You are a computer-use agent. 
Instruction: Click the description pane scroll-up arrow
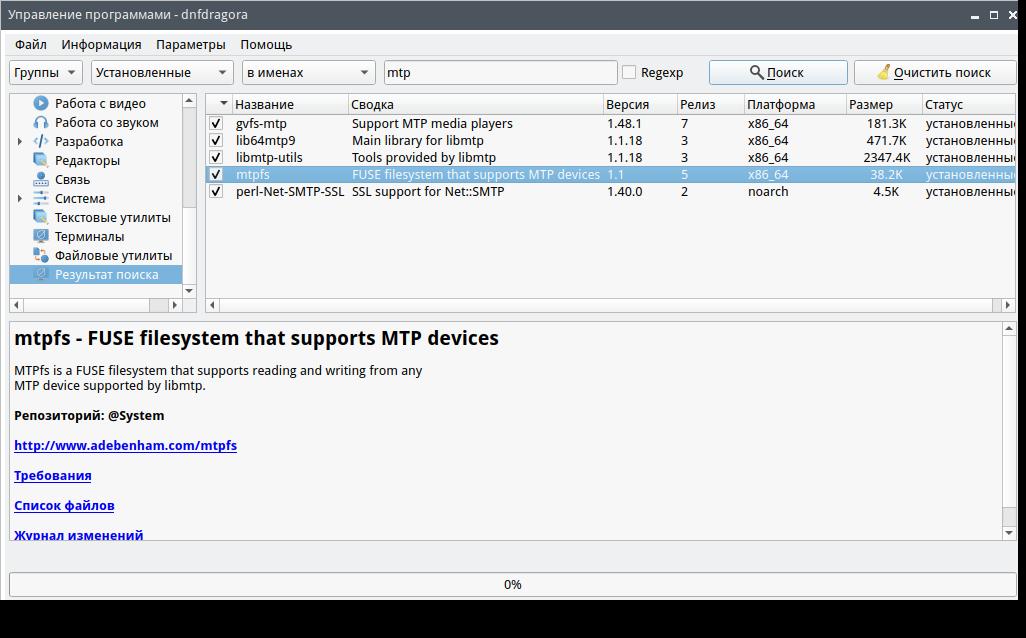tap(1009, 329)
